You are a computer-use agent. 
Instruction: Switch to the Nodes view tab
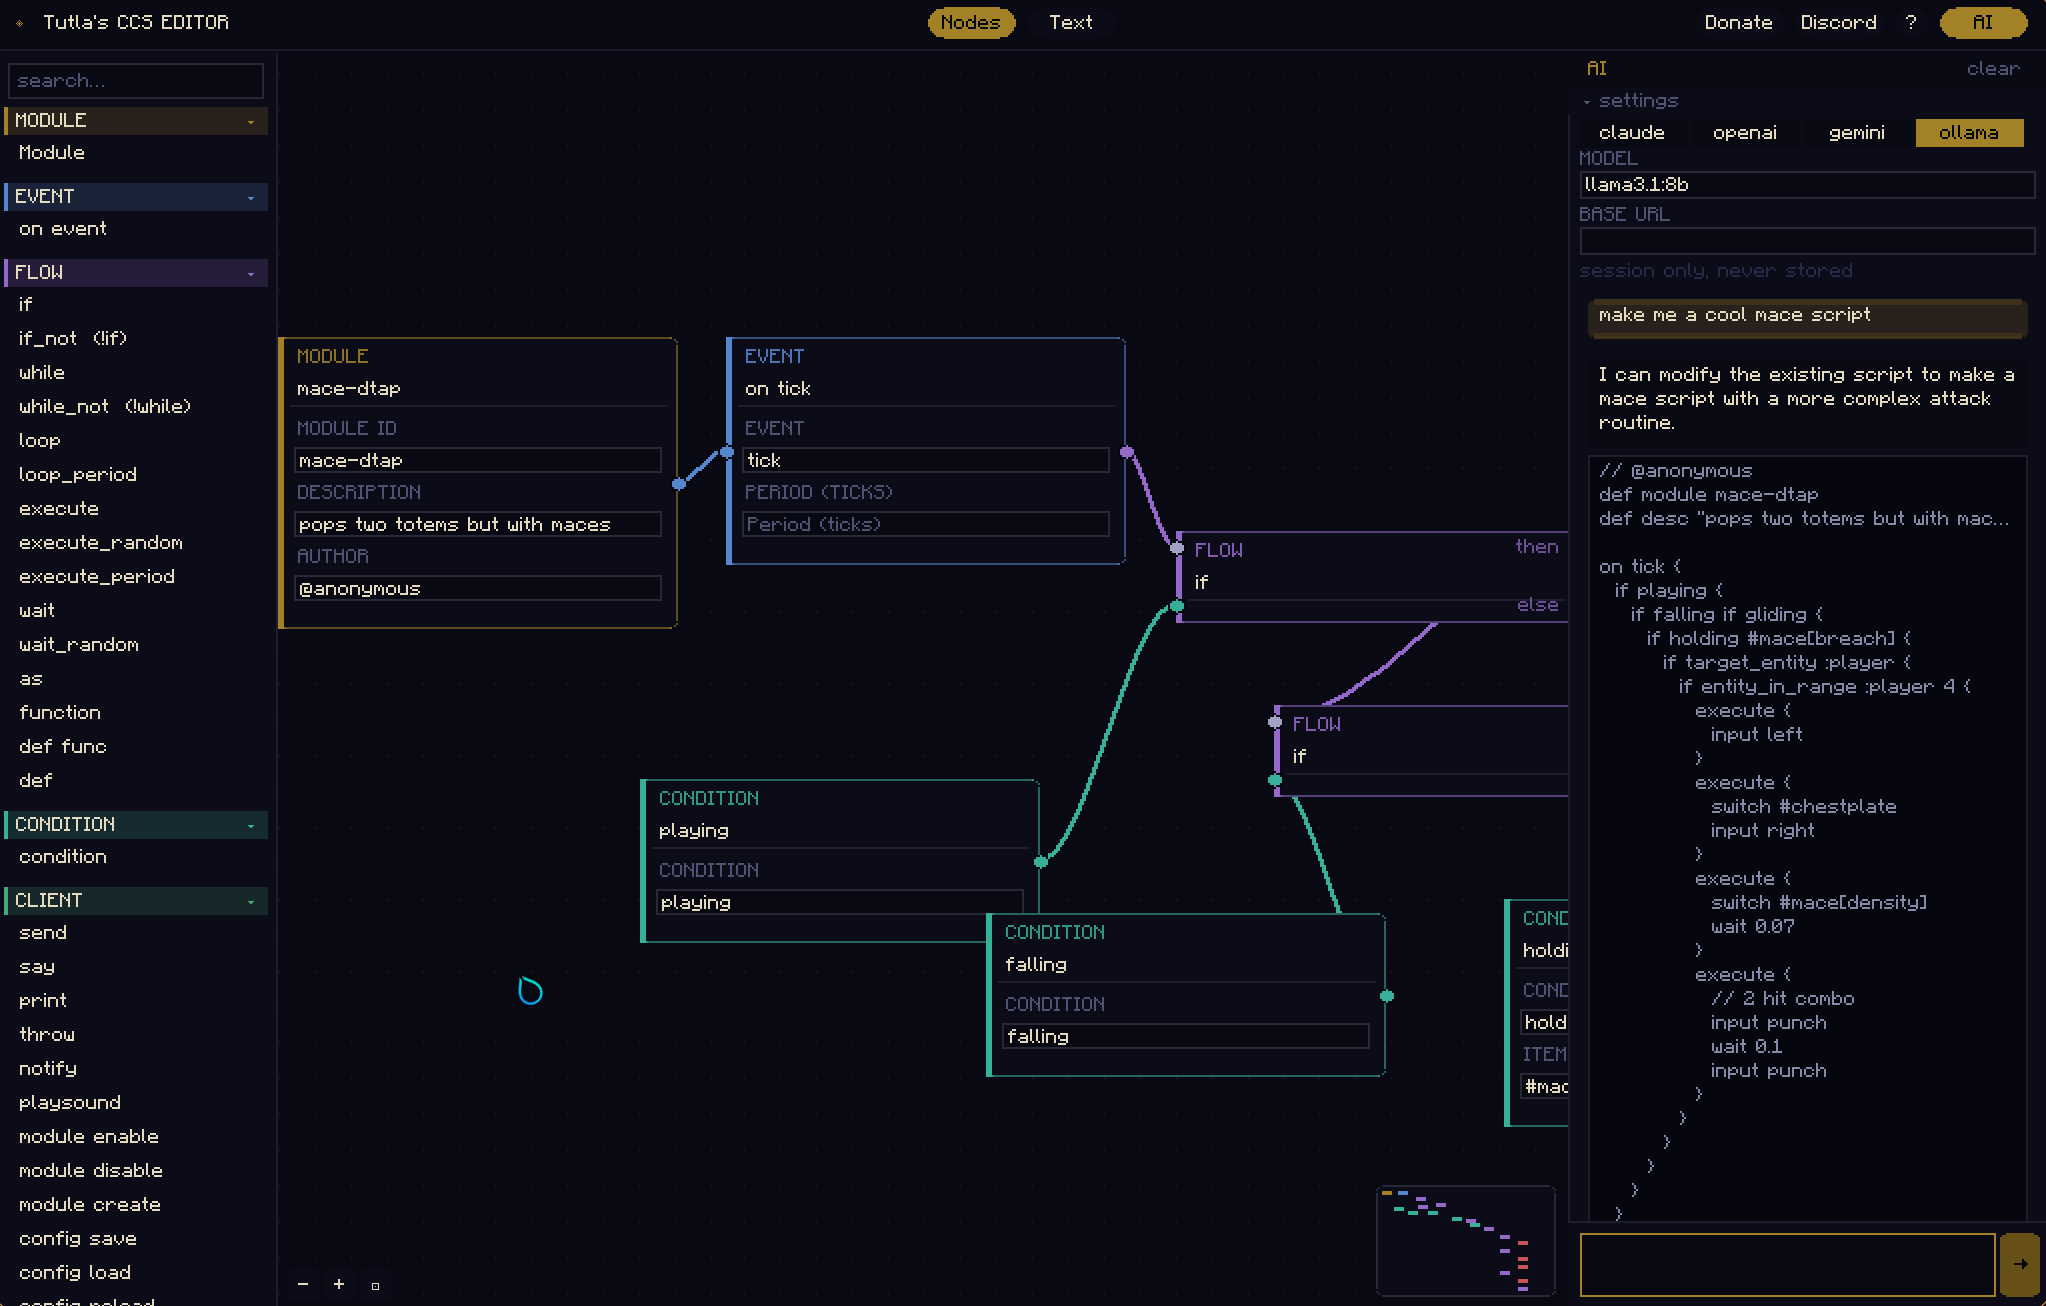970,22
